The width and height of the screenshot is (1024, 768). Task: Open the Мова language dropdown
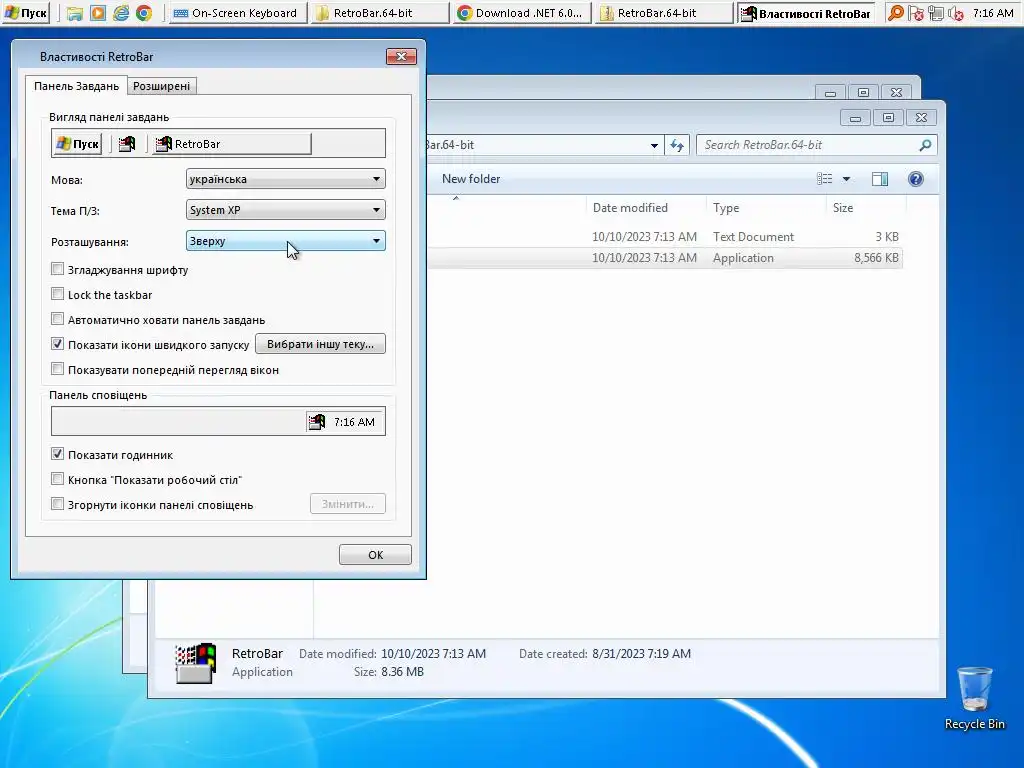click(x=285, y=179)
